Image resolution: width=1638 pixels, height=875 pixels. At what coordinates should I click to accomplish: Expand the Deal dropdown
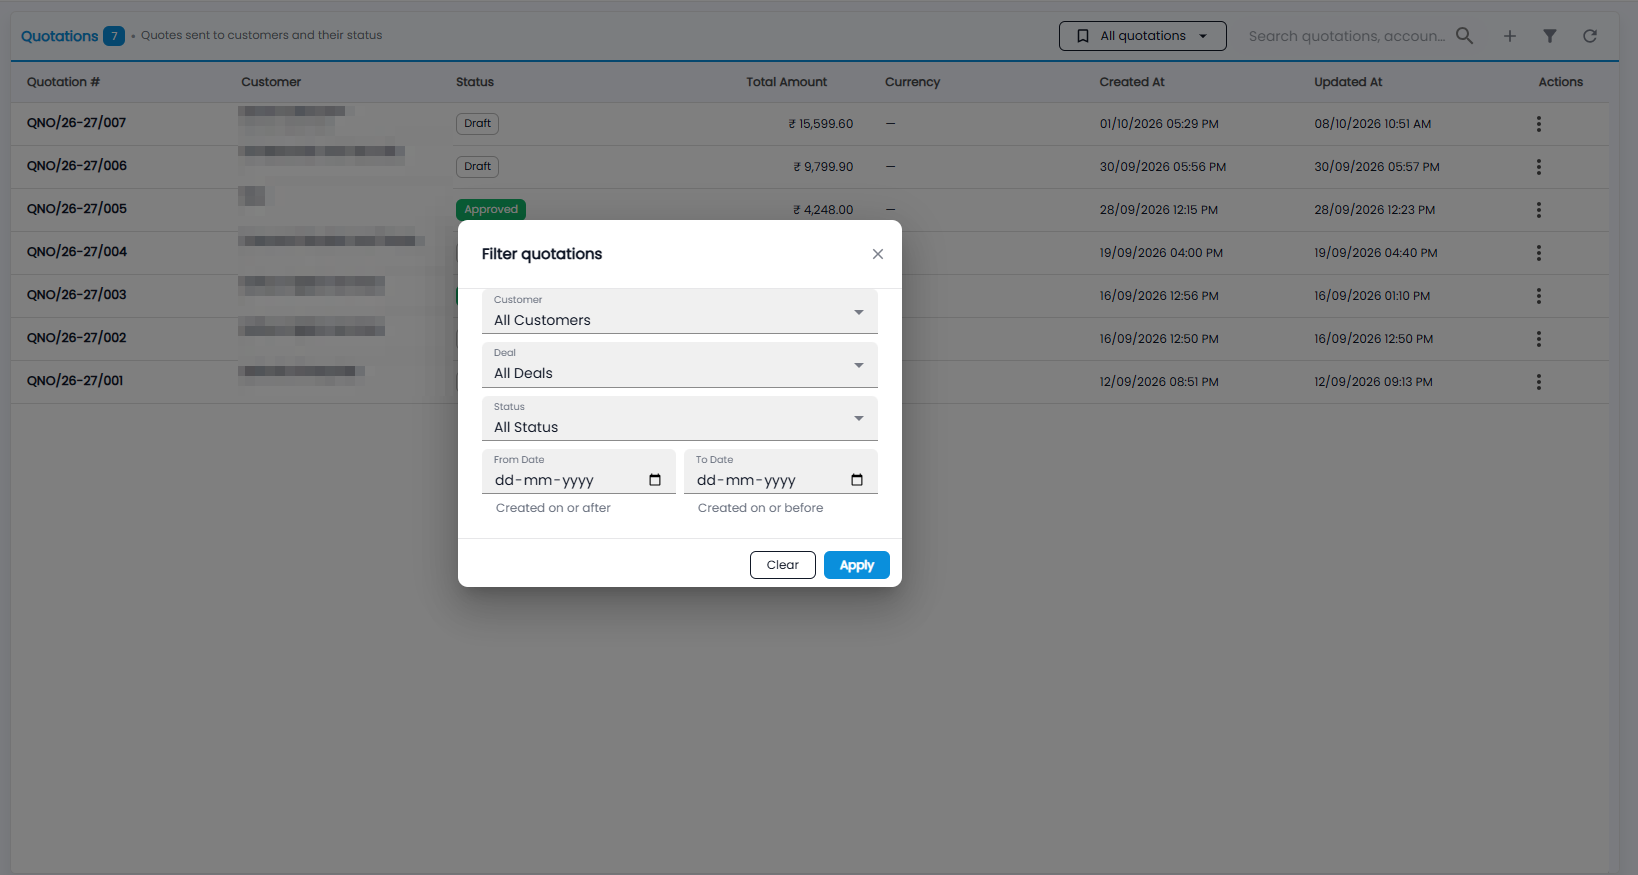click(x=680, y=365)
